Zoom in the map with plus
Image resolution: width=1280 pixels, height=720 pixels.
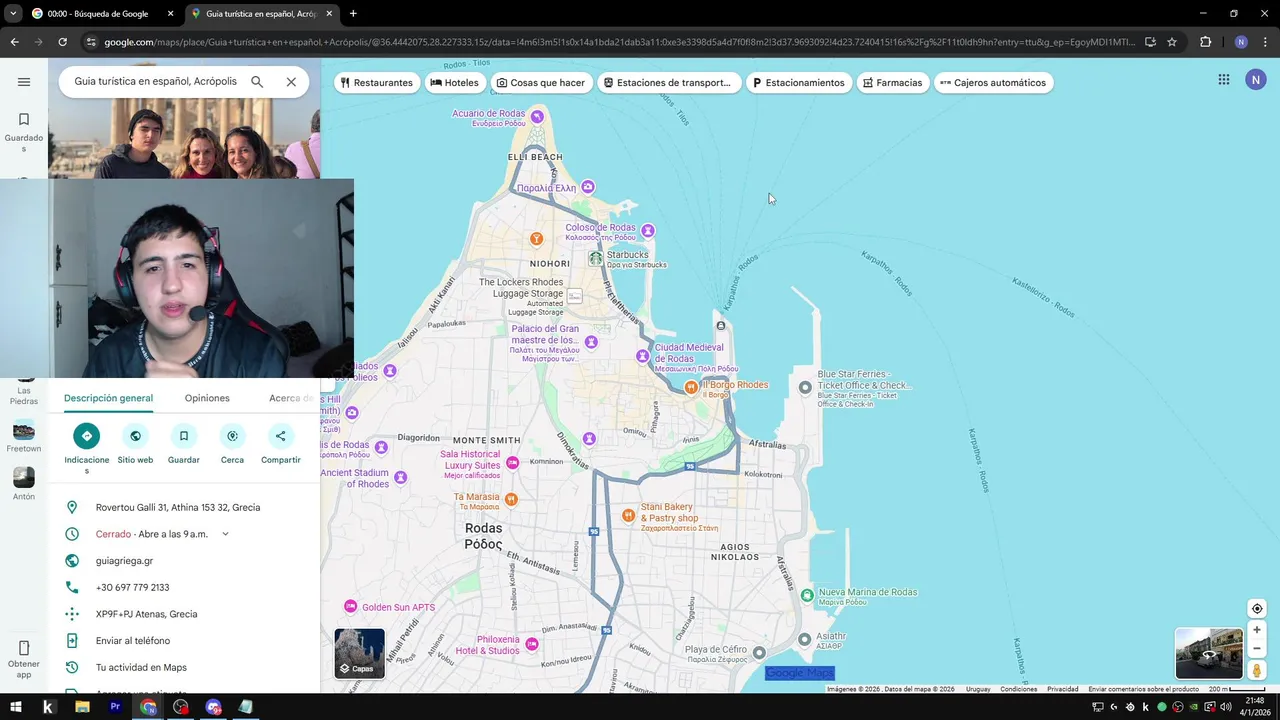pyautogui.click(x=1257, y=630)
